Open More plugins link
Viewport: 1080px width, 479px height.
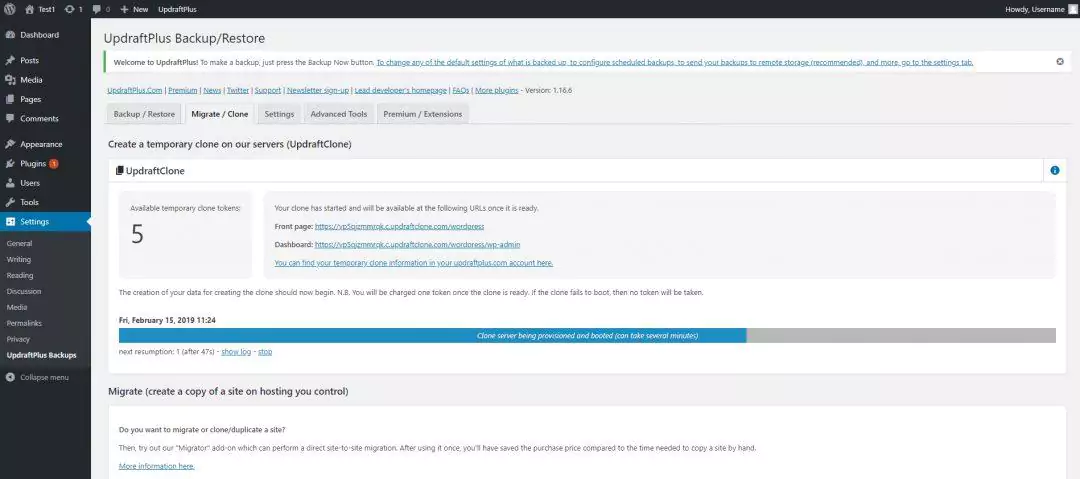pyautogui.click(x=497, y=90)
